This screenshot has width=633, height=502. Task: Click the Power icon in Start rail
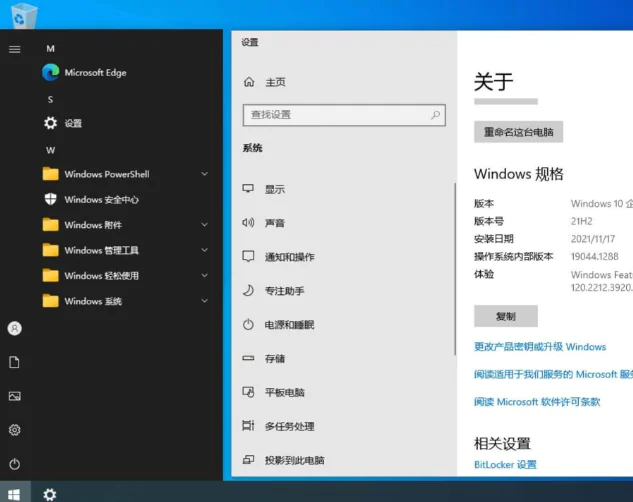tap(15, 464)
